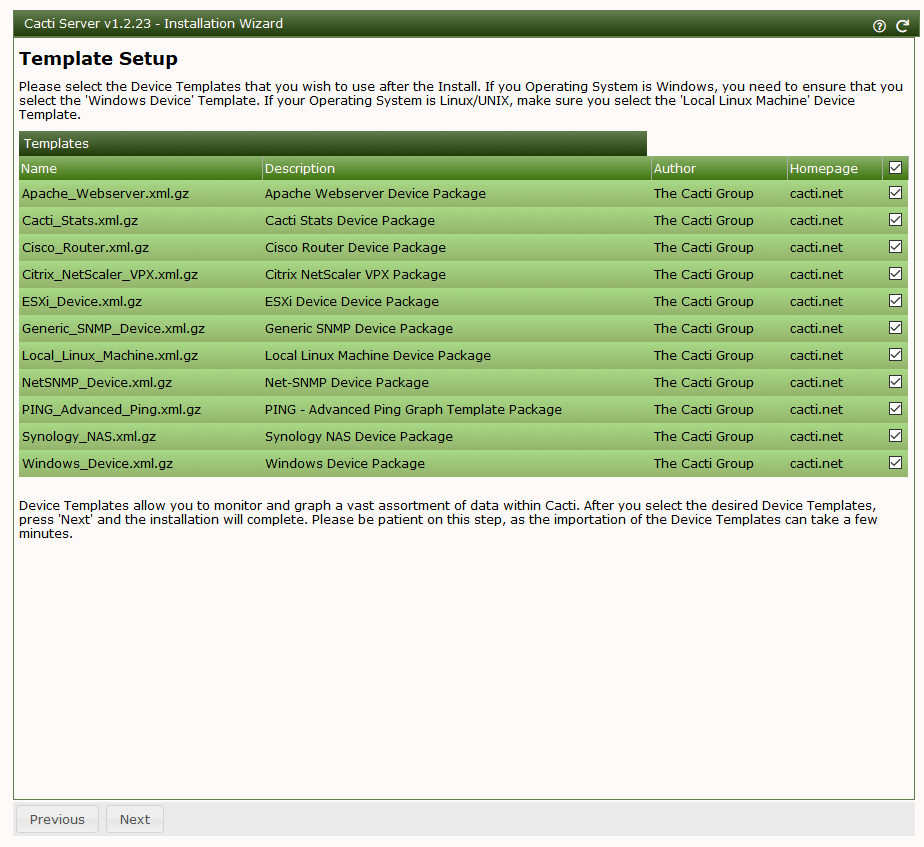Click the Templates section header
Image resolution: width=924 pixels, height=847 pixels.
[333, 144]
